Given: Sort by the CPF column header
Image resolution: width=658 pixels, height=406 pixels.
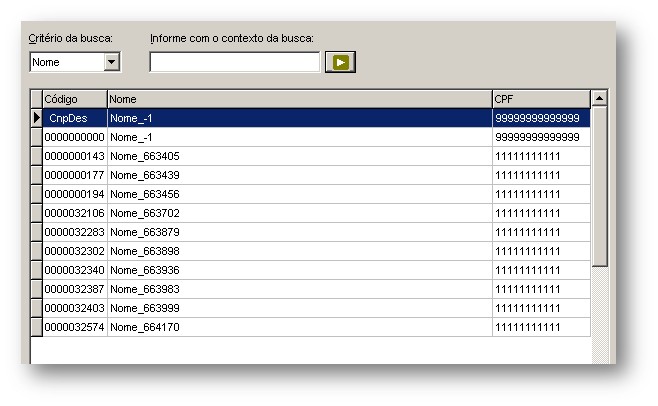Looking at the screenshot, I should (x=541, y=99).
